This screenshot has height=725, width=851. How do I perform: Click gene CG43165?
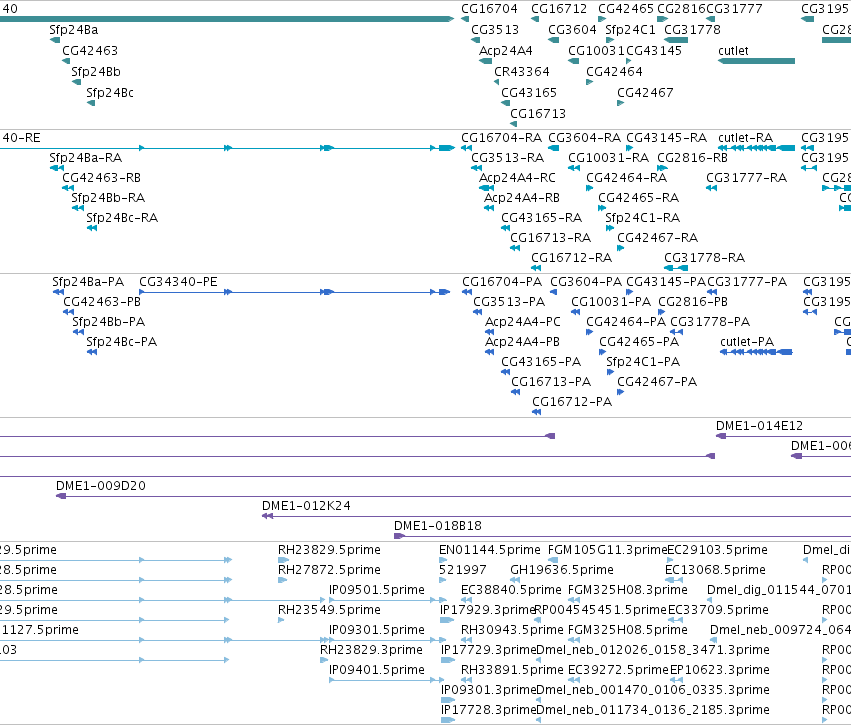click(529, 93)
